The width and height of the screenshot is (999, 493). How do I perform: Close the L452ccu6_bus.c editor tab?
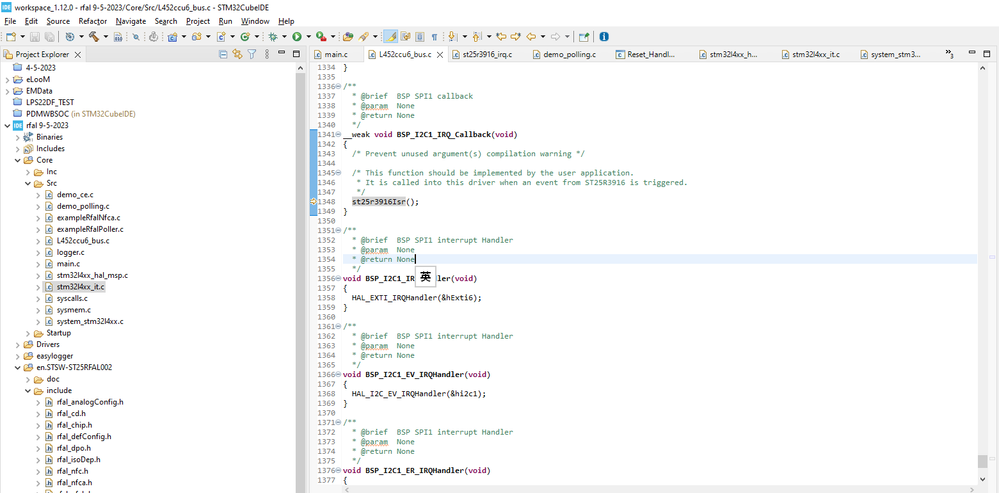point(440,55)
